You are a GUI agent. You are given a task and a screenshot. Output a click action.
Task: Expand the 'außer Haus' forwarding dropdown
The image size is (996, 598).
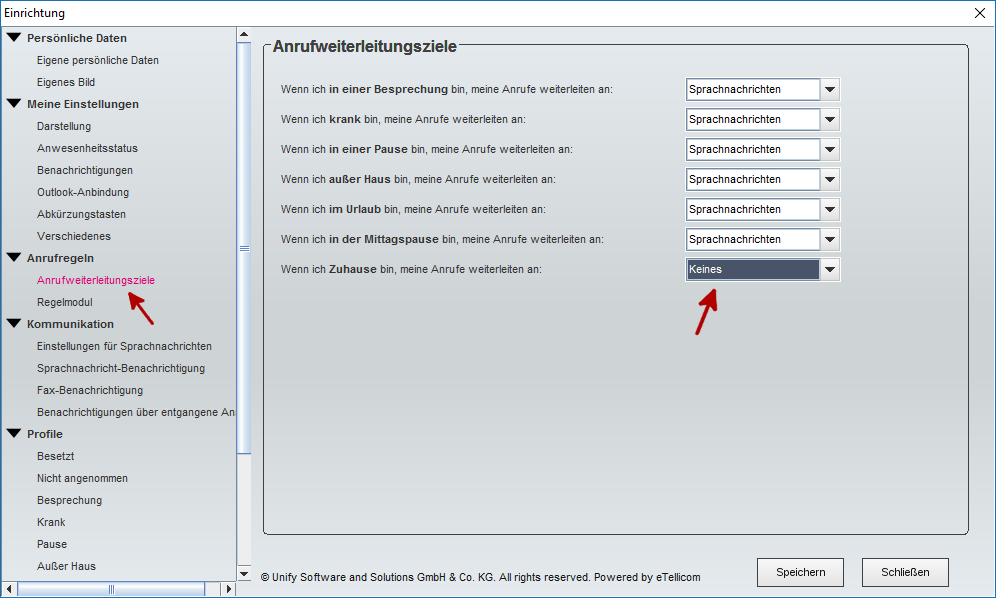pyautogui.click(x=829, y=179)
